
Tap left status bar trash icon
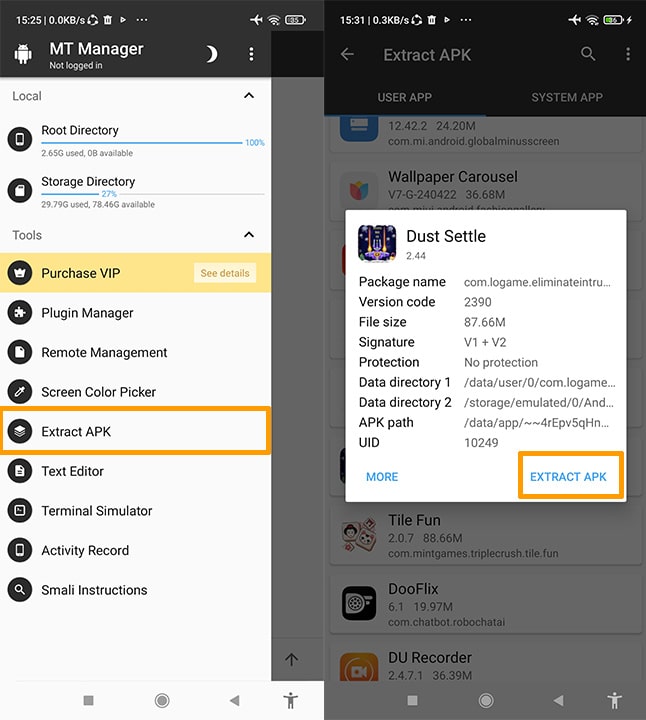107,20
